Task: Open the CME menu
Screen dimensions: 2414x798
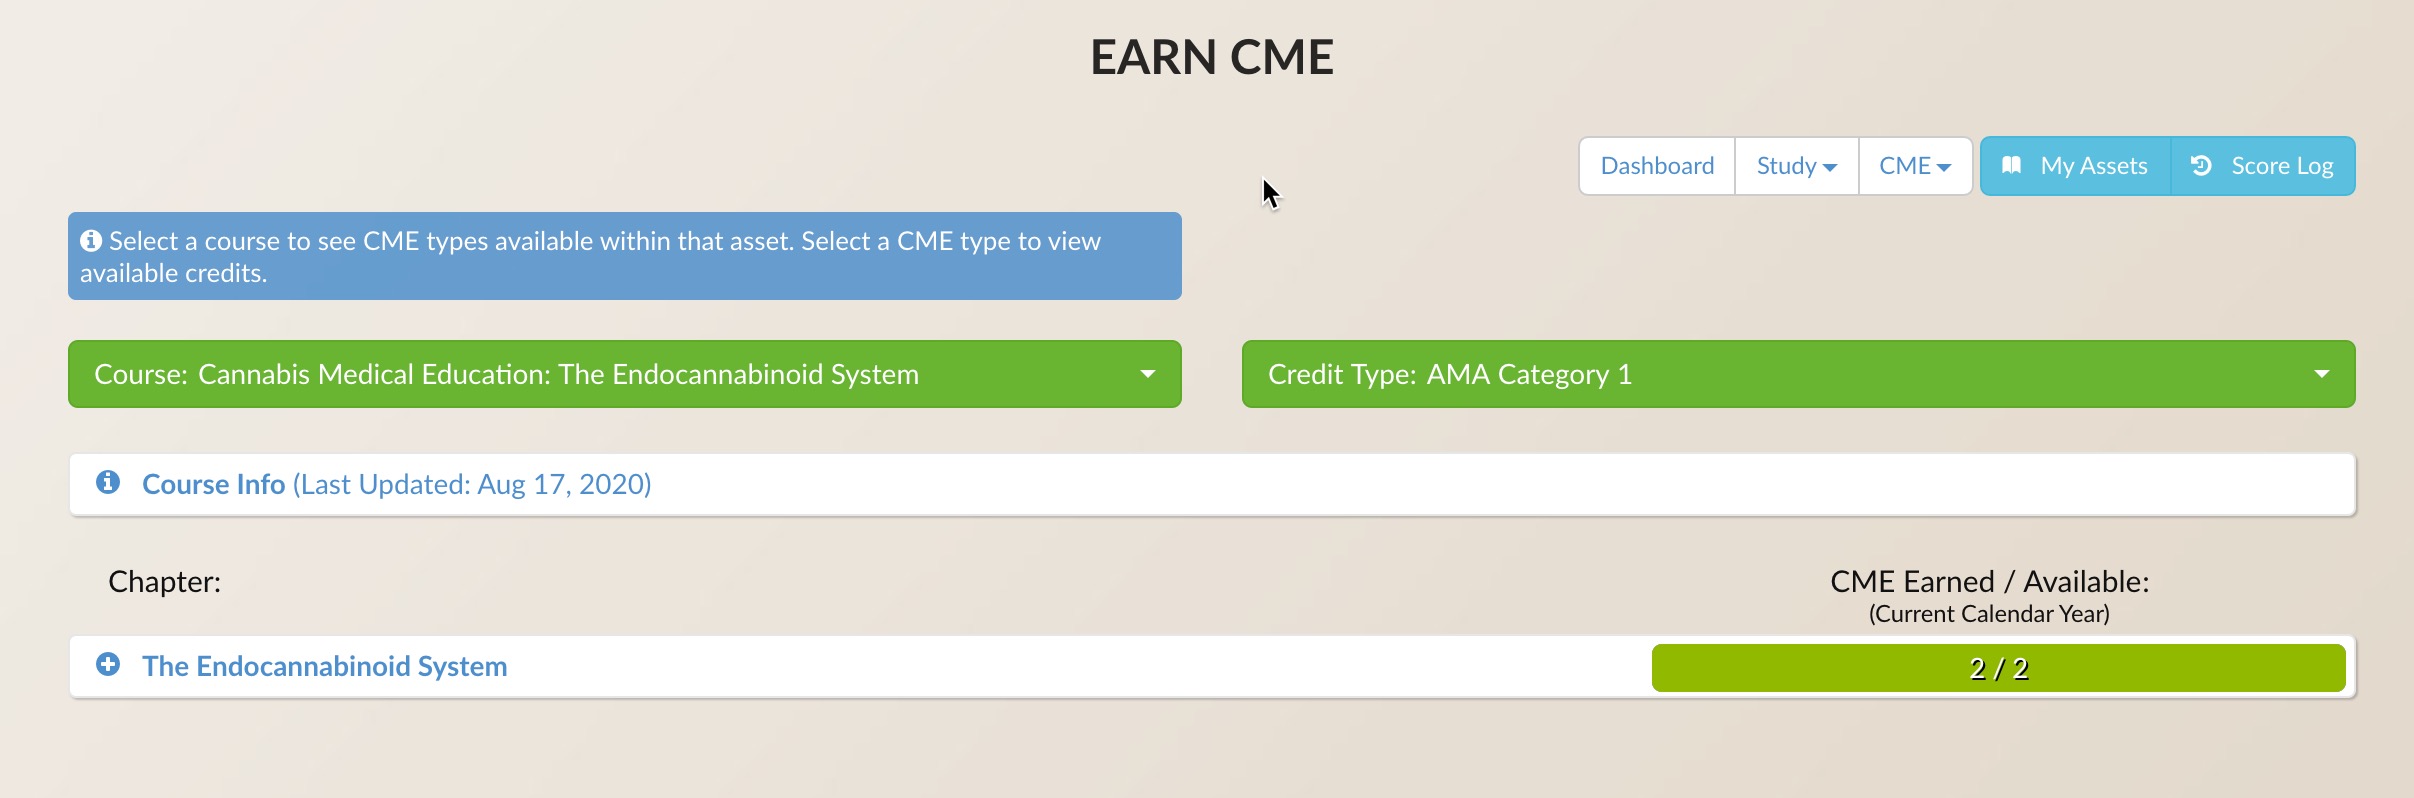Action: [x=1915, y=166]
